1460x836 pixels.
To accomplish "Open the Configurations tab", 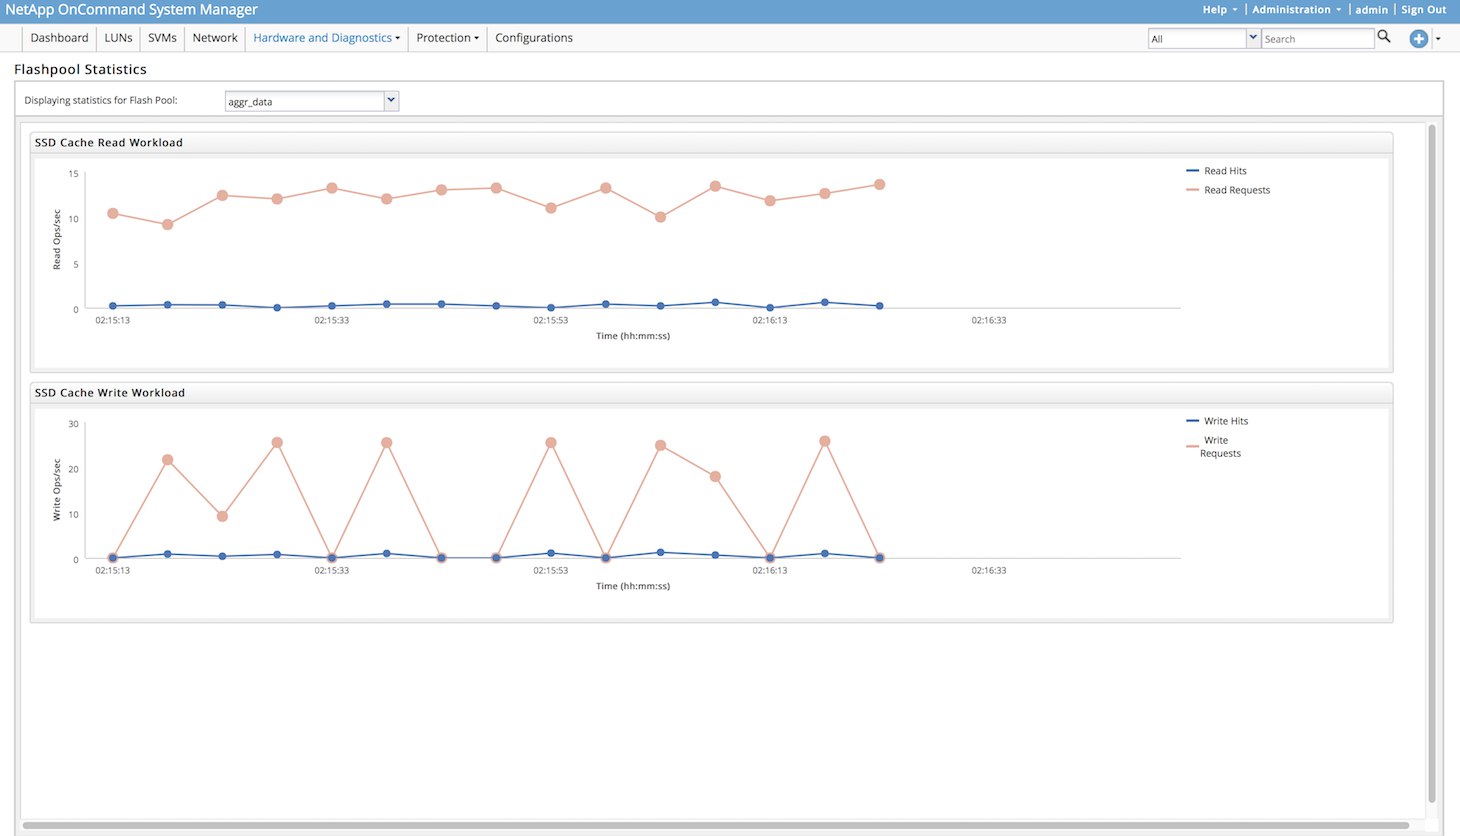I will 534,38.
